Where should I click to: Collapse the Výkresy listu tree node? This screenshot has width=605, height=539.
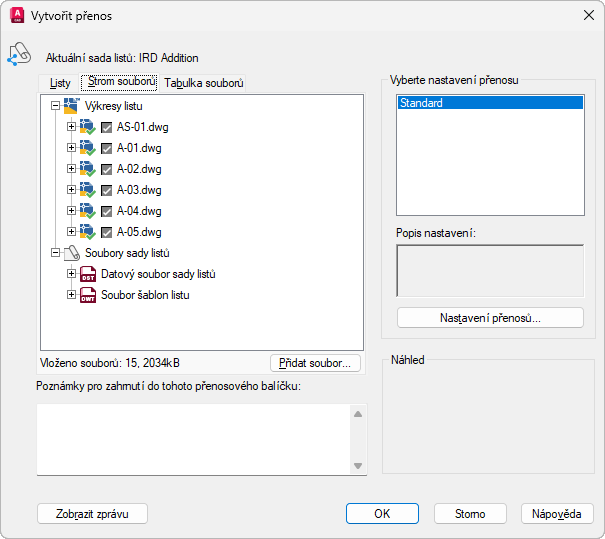[x=55, y=105]
